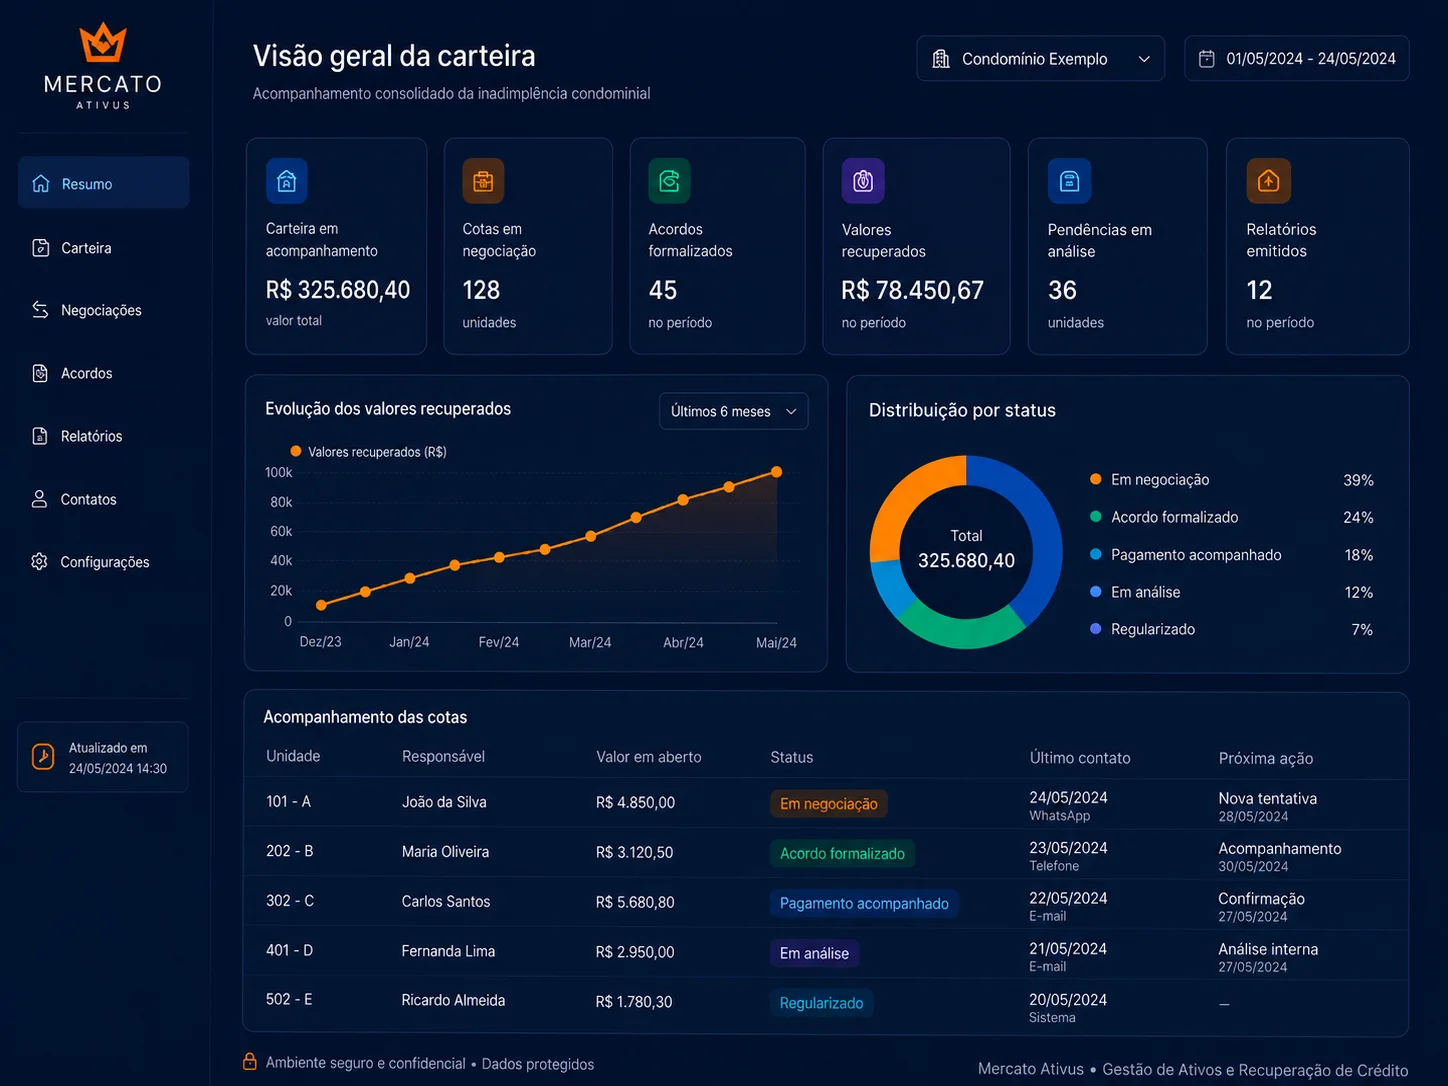Open the Últimos 6 meses period dropdown
Image resolution: width=1448 pixels, height=1086 pixels.
coord(733,411)
